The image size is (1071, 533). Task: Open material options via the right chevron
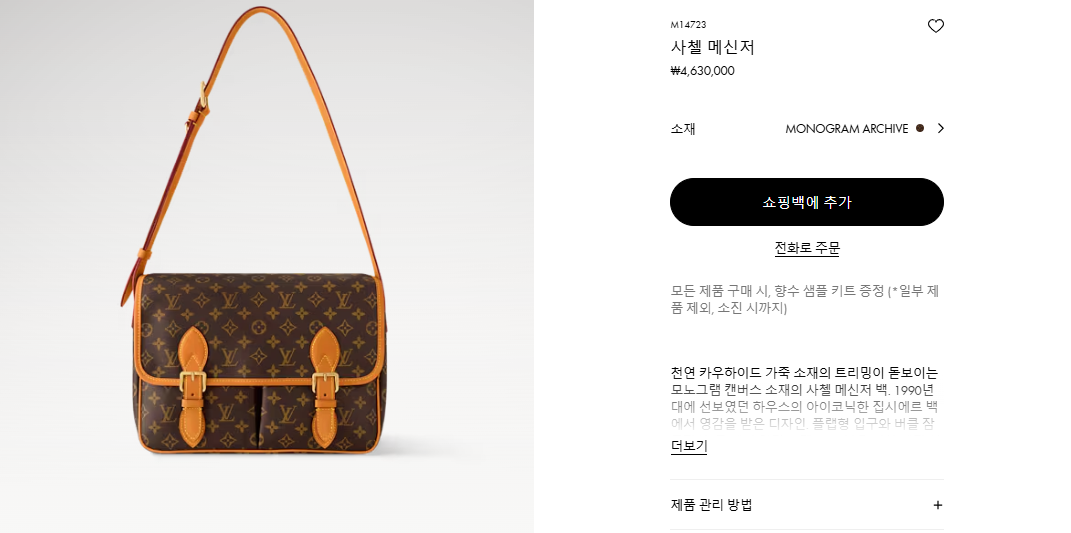click(x=941, y=128)
